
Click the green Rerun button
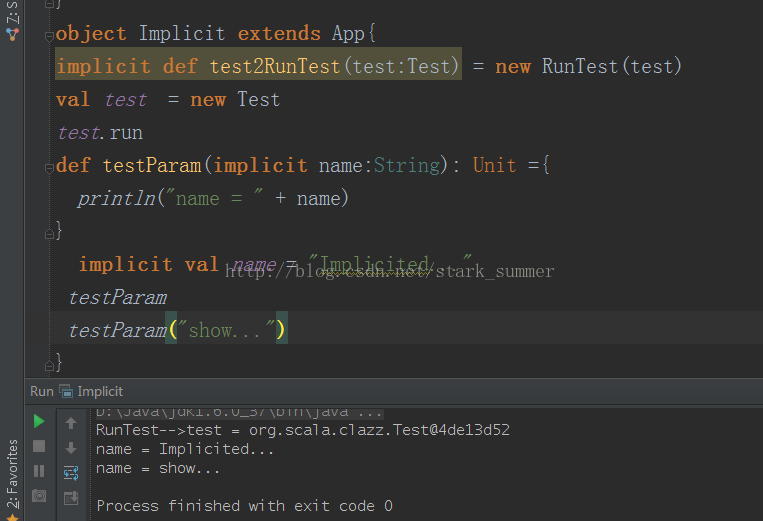tap(39, 422)
